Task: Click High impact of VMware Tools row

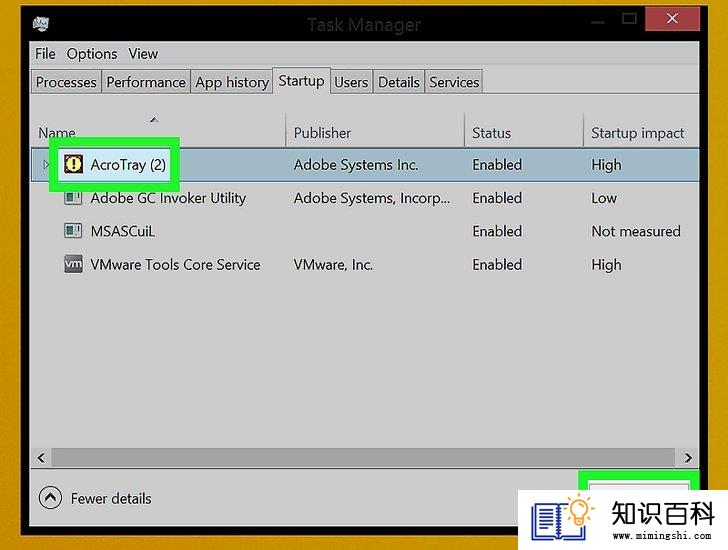Action: (x=606, y=265)
